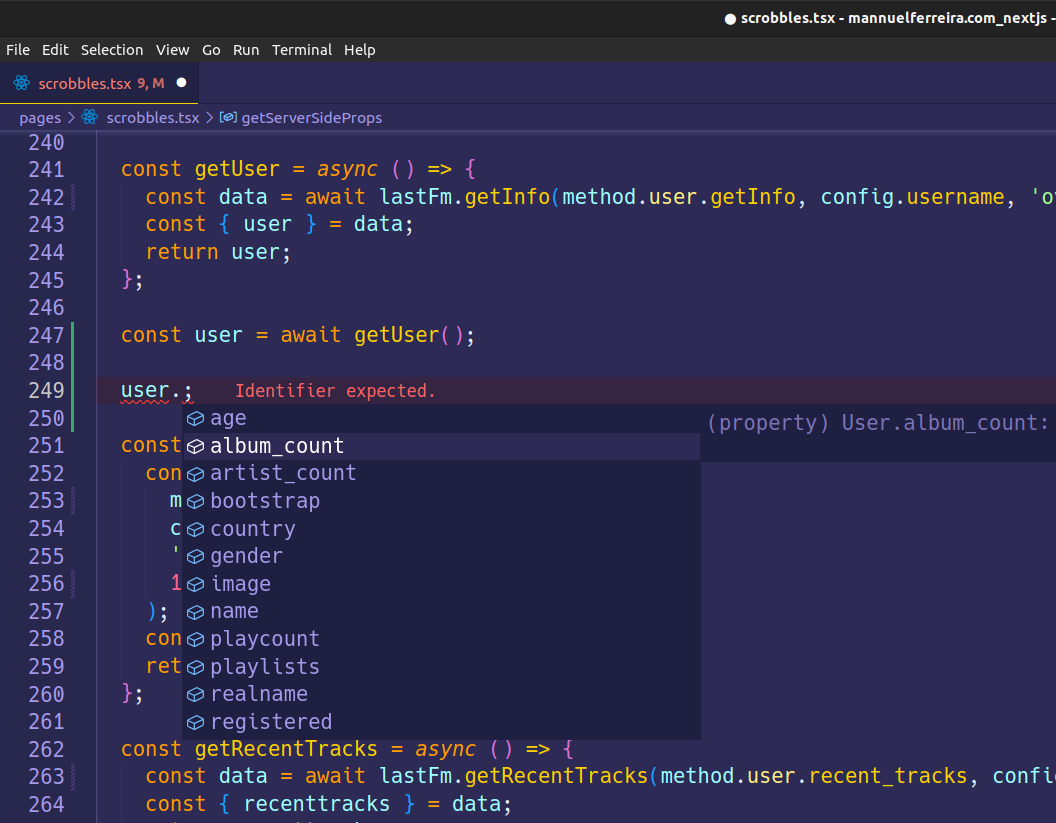This screenshot has height=823, width=1056.
Task: Click 'recenttracks' on line 264
Action: 317,804
